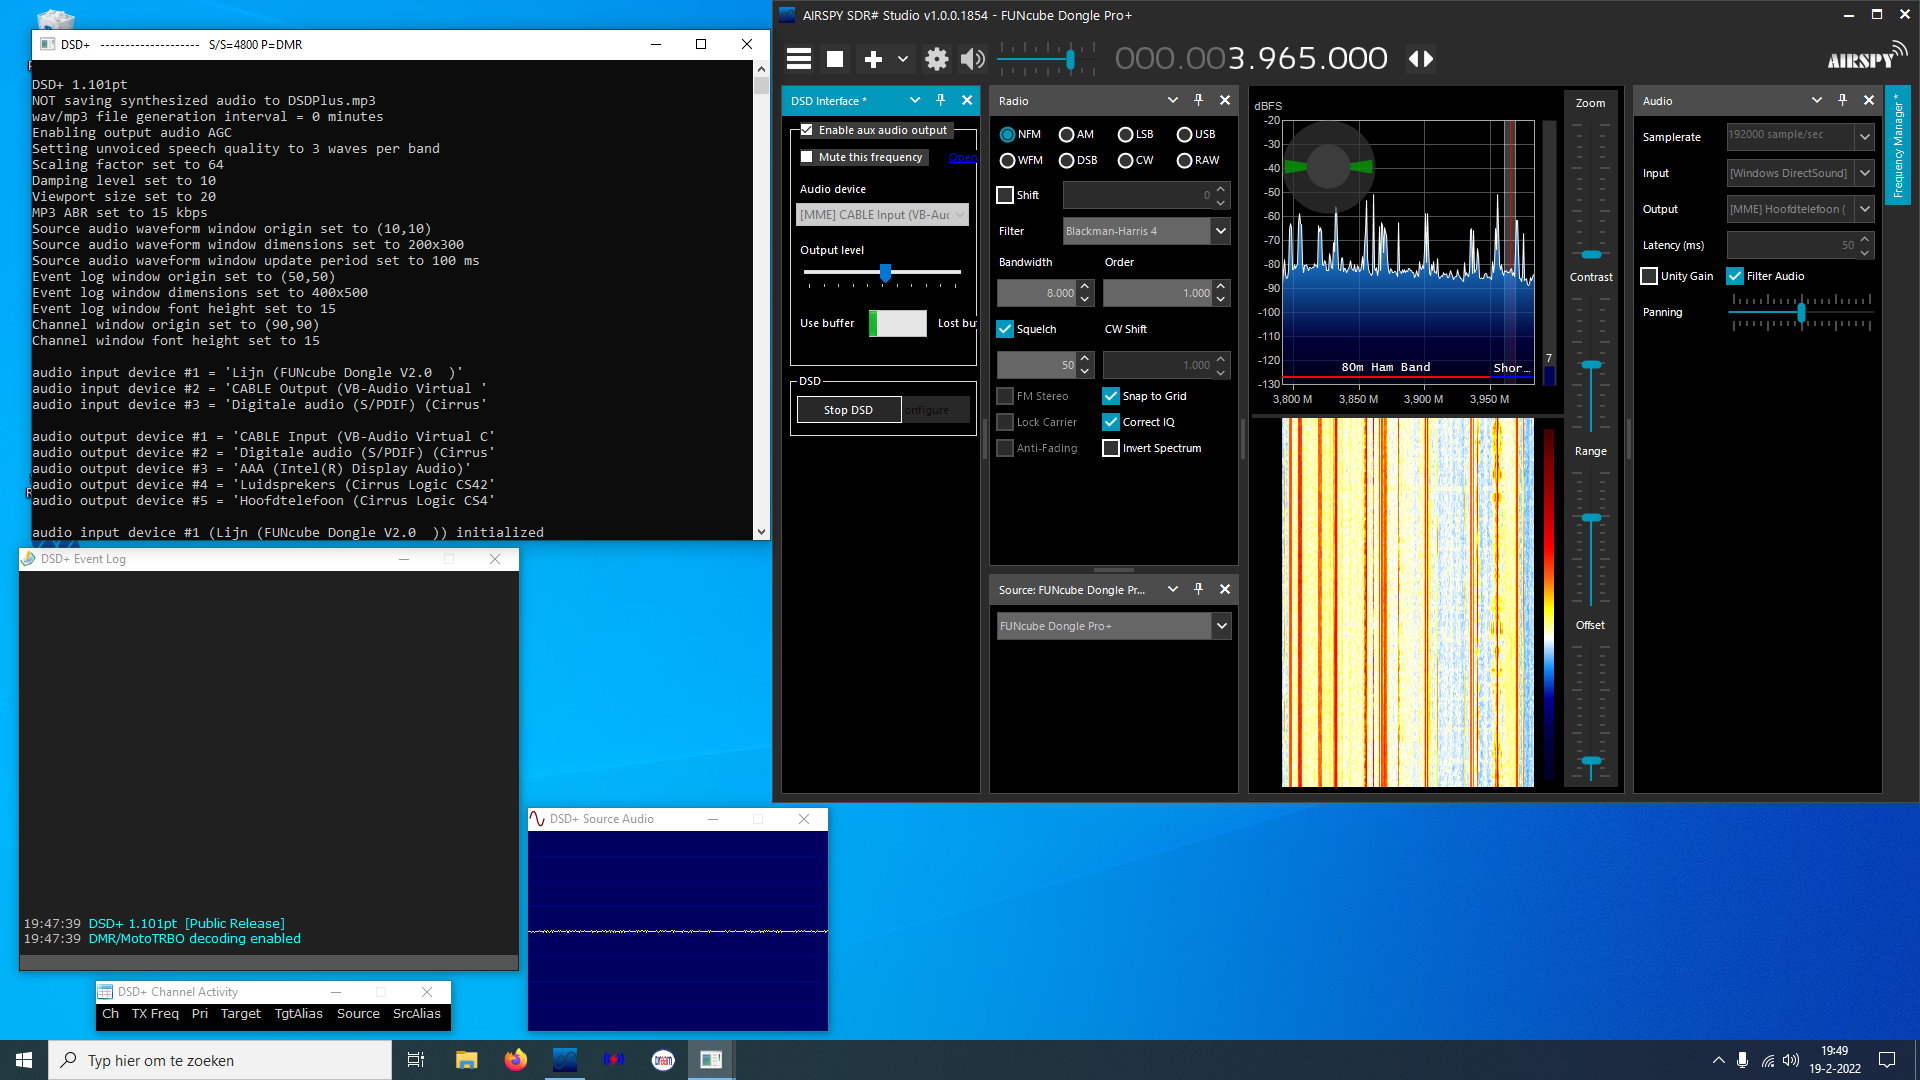Enable Unity Gain checkbox

(x=1649, y=276)
